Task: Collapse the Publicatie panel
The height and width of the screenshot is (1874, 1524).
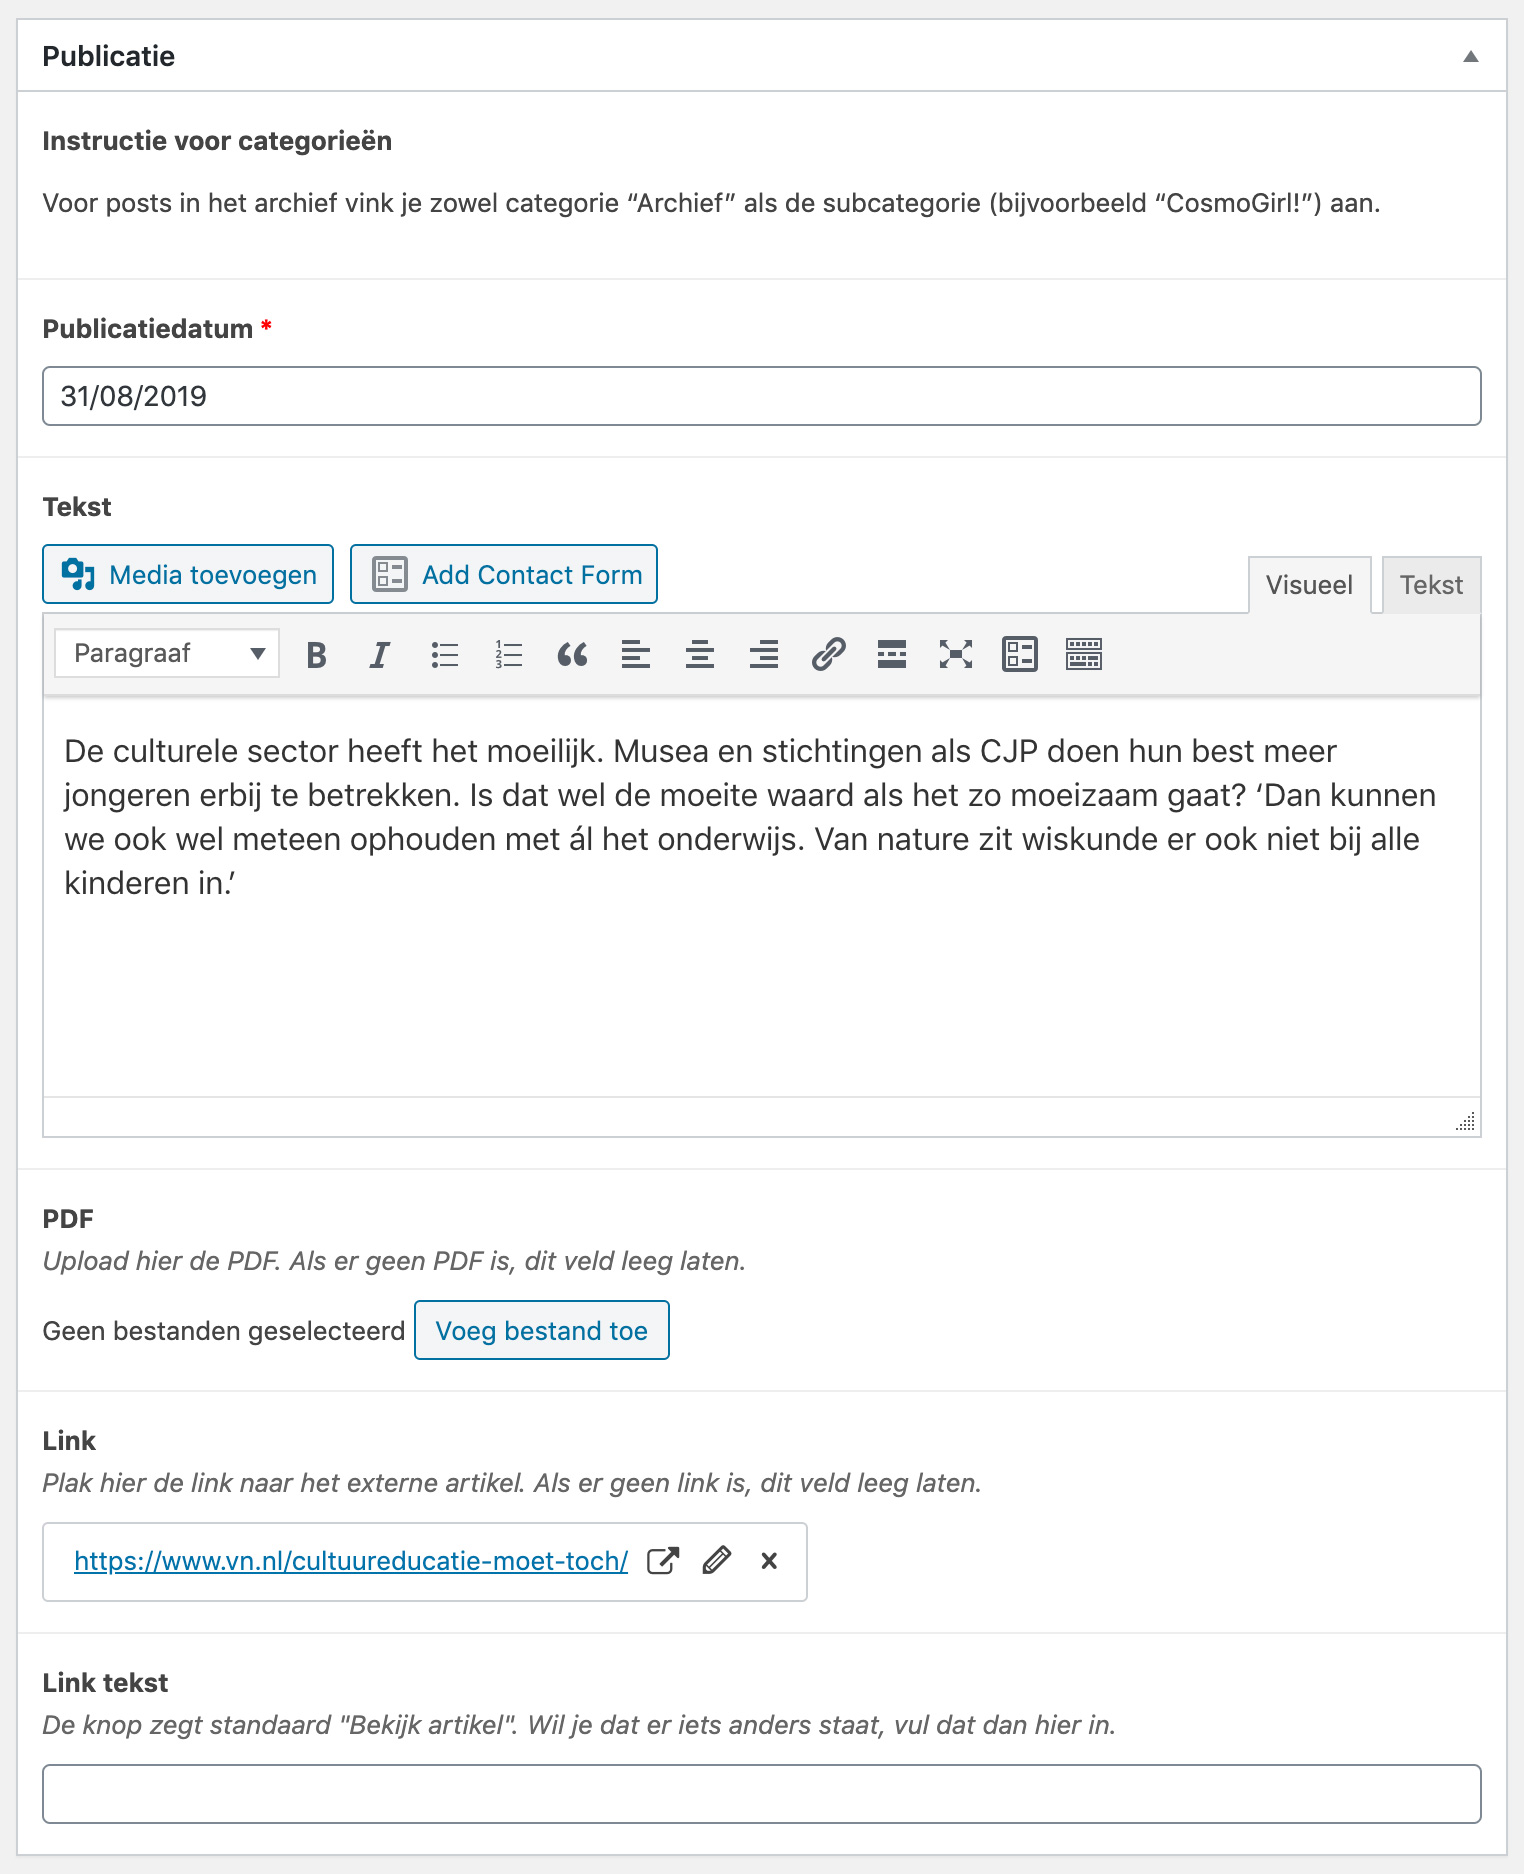Action: pyautogui.click(x=1470, y=56)
